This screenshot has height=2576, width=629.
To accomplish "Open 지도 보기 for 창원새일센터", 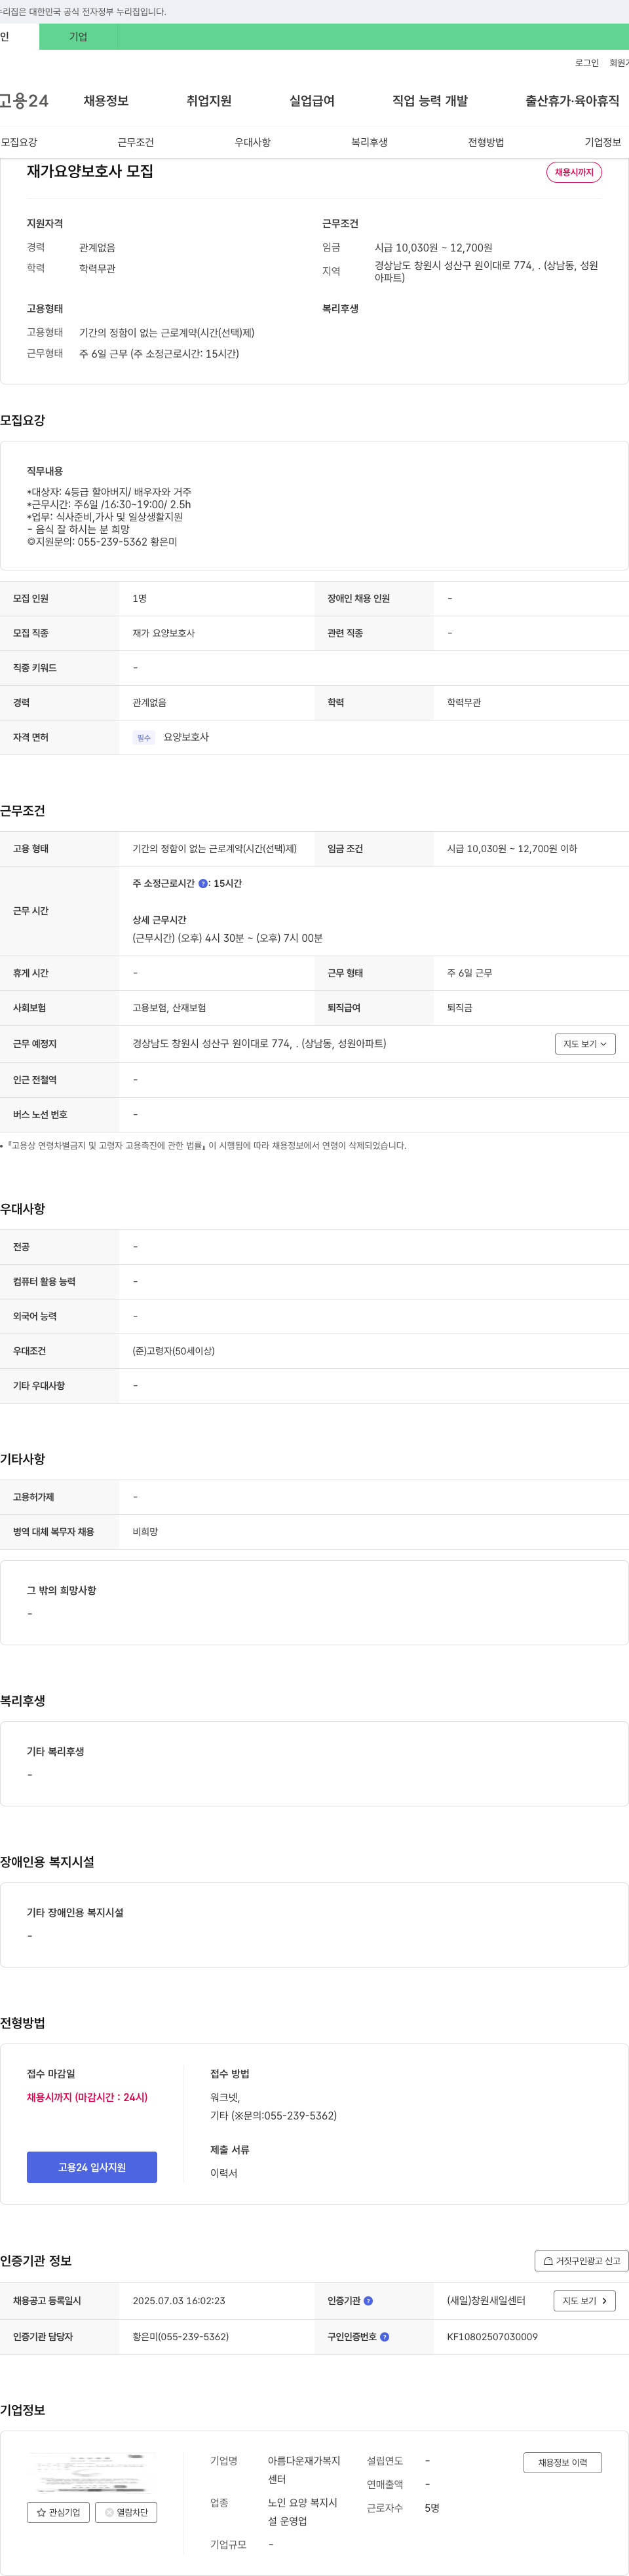I will coord(584,2300).
